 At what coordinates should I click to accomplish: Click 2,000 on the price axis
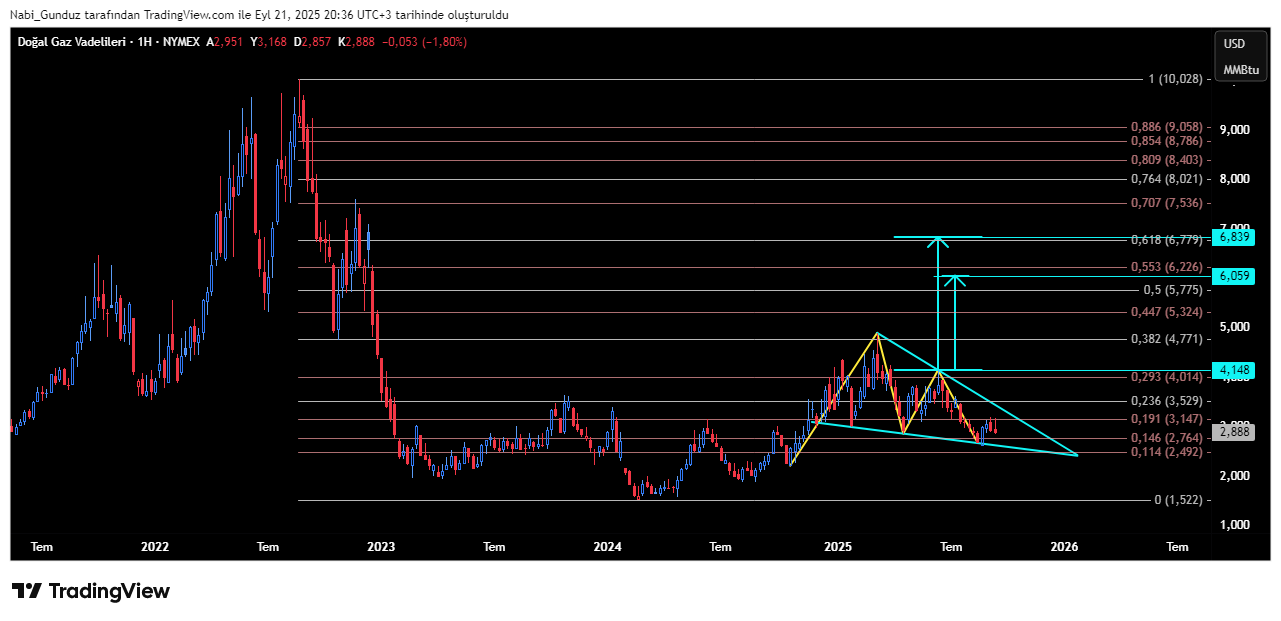click(x=1236, y=475)
